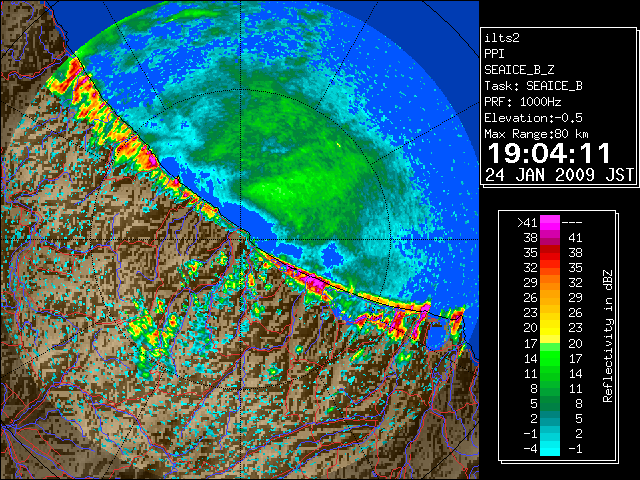
Task: Click the "ilts2" radar site label
Action: pos(502,38)
